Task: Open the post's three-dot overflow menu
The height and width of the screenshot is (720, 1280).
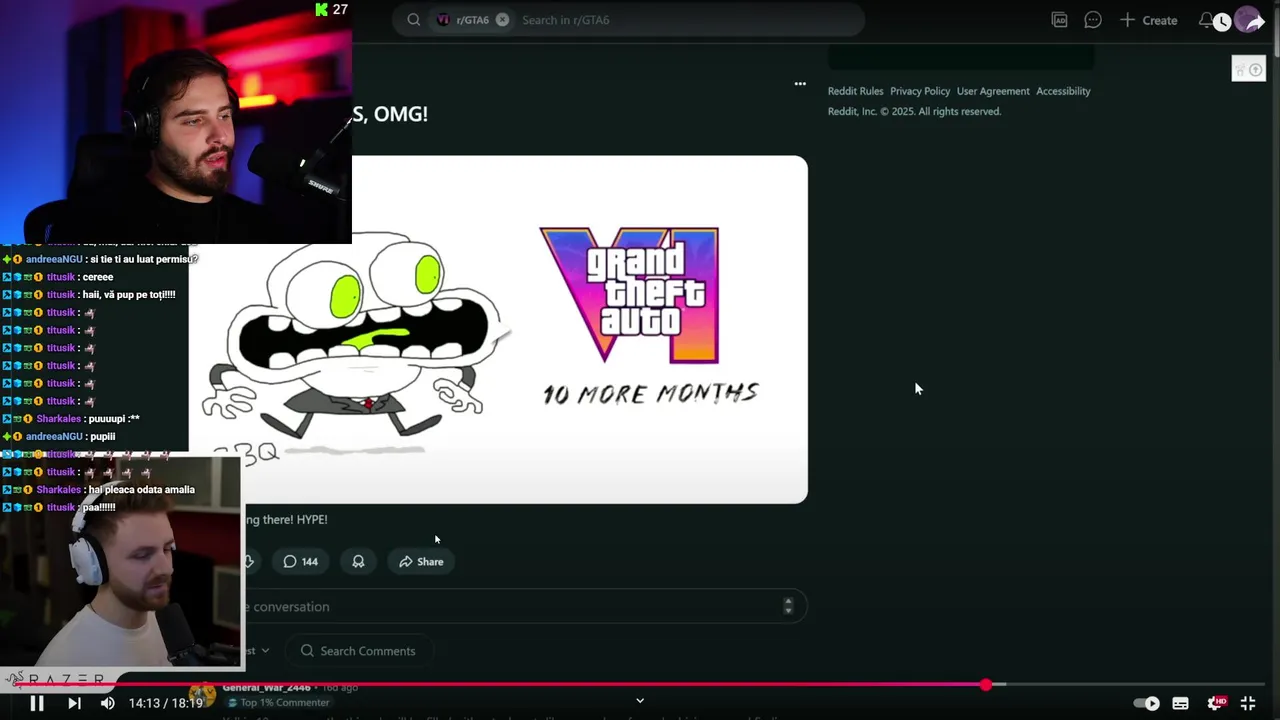Action: [800, 84]
